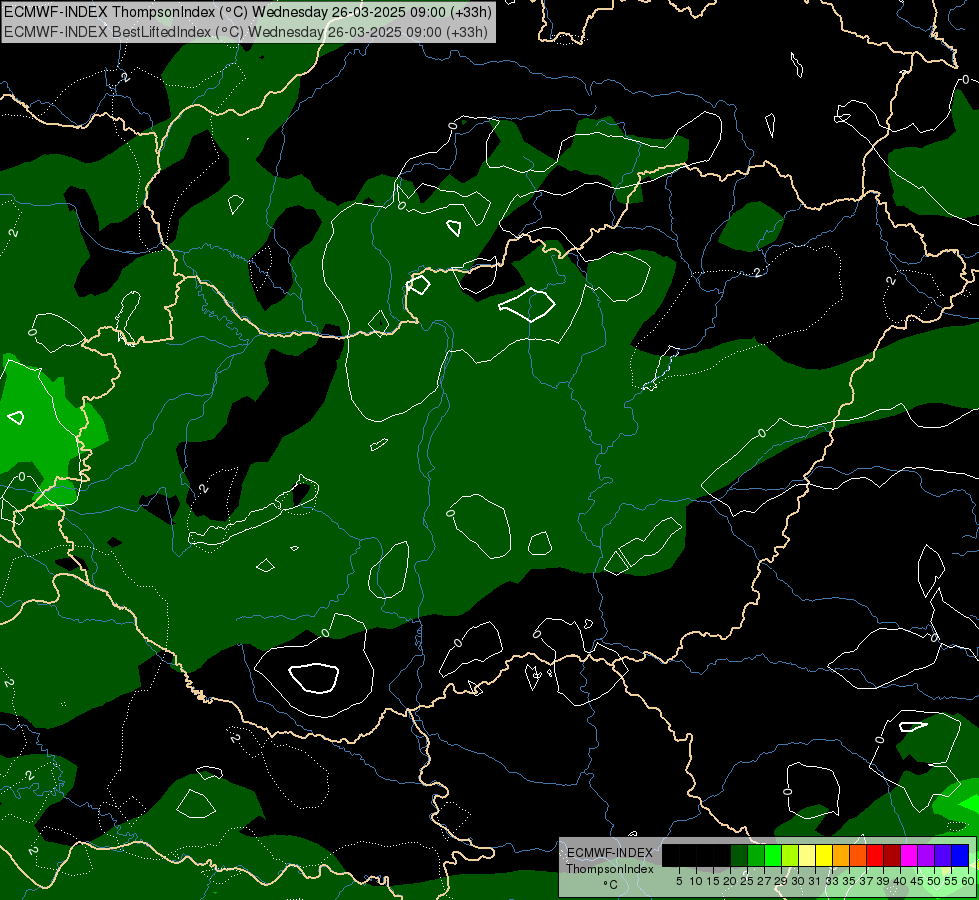Click the legend value '37'
The image size is (979, 900).
click(867, 881)
